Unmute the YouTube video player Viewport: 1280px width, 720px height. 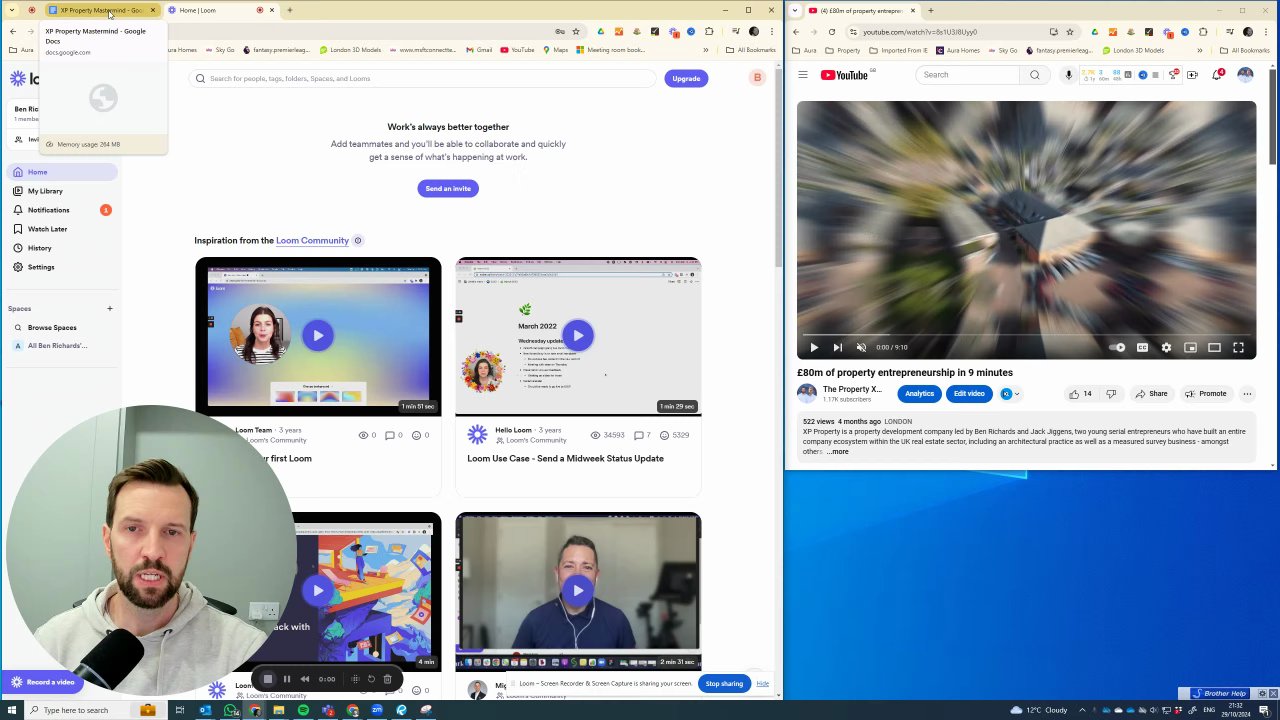pyautogui.click(x=861, y=348)
